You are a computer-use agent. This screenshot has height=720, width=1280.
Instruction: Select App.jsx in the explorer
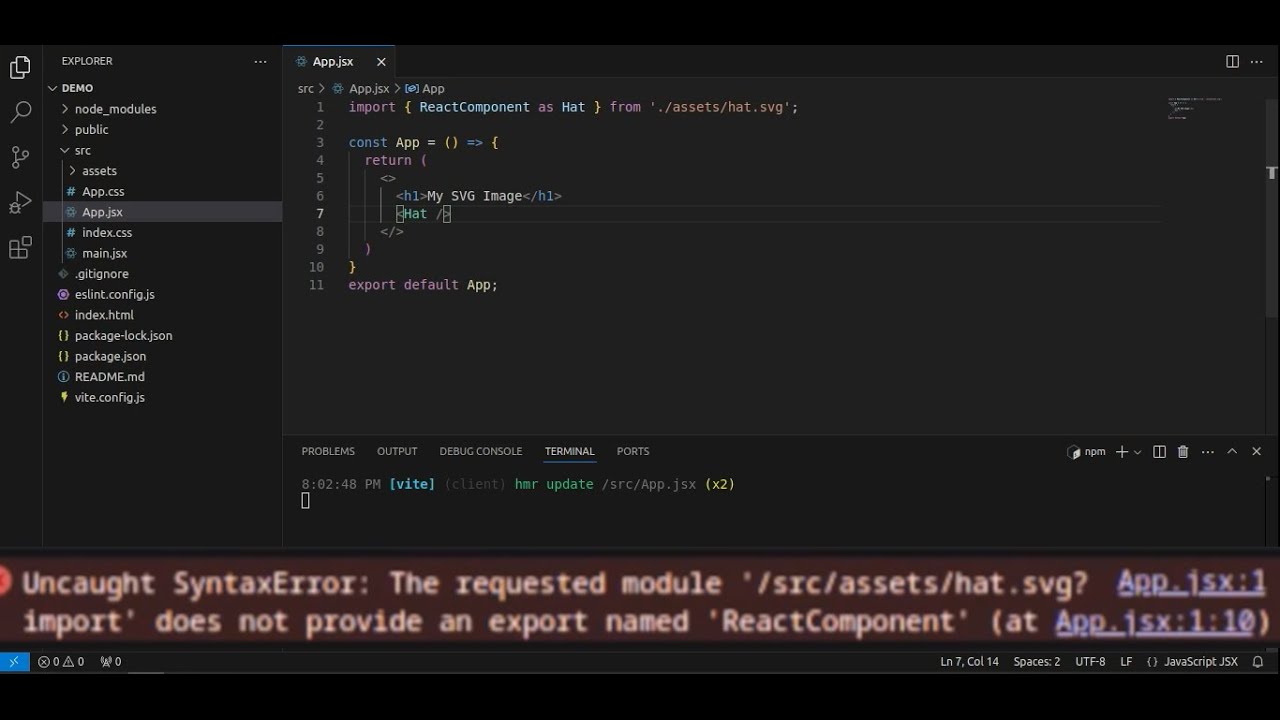coord(102,212)
